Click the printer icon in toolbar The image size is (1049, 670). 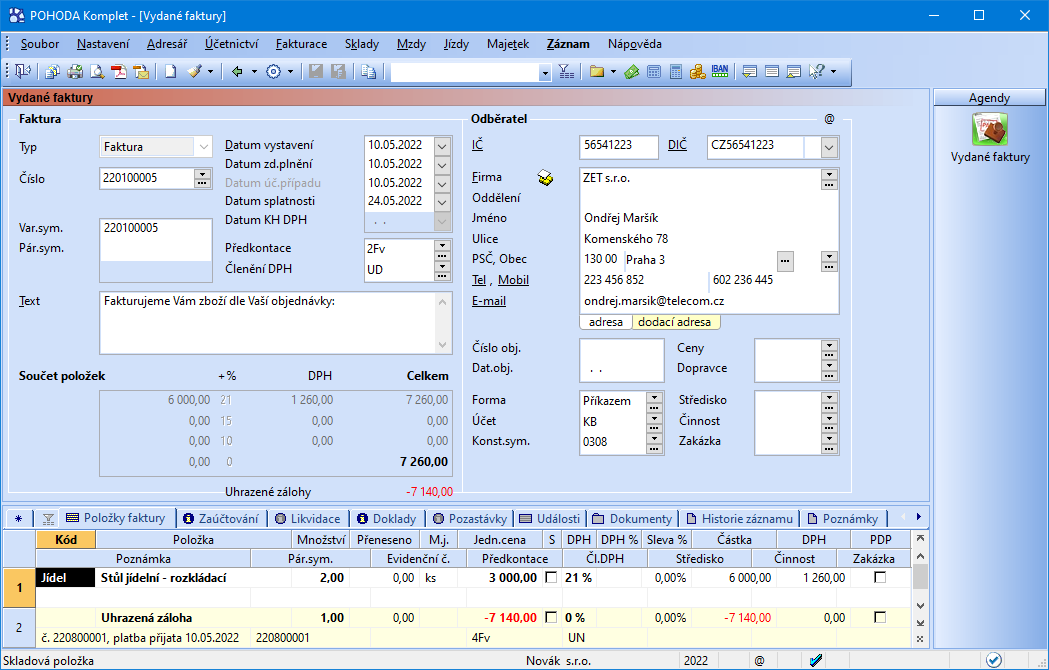tap(75, 72)
